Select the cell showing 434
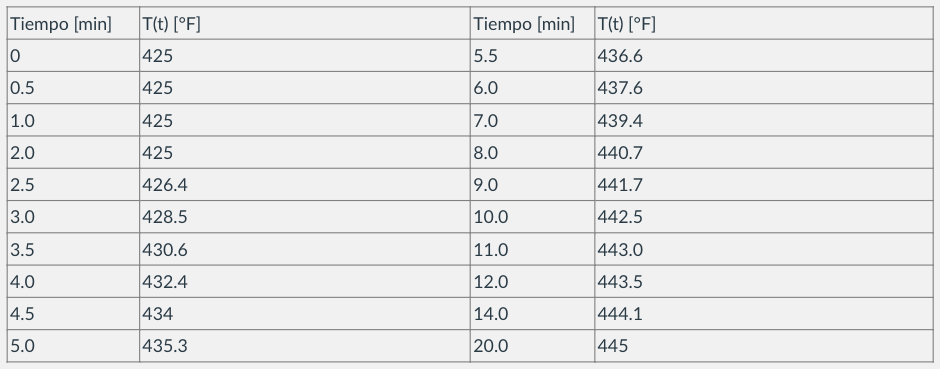 [x=305, y=313]
